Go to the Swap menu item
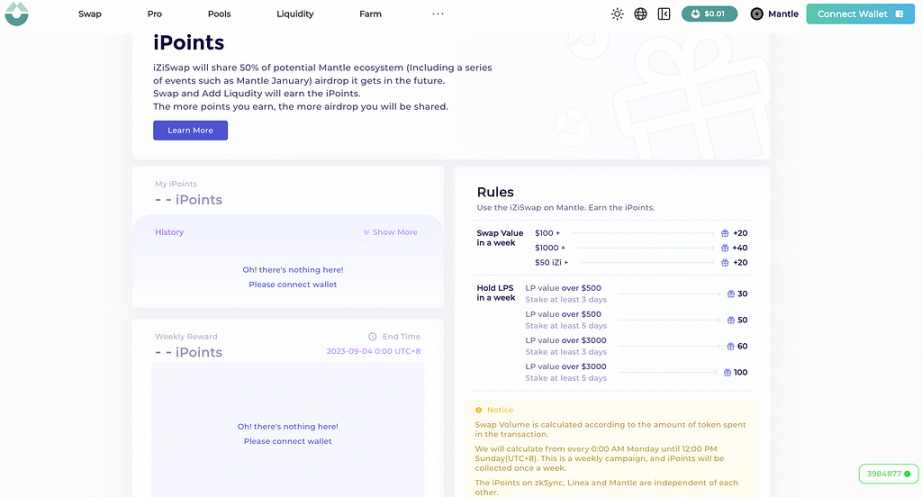Screen dimensions: 922x497 click(x=90, y=14)
